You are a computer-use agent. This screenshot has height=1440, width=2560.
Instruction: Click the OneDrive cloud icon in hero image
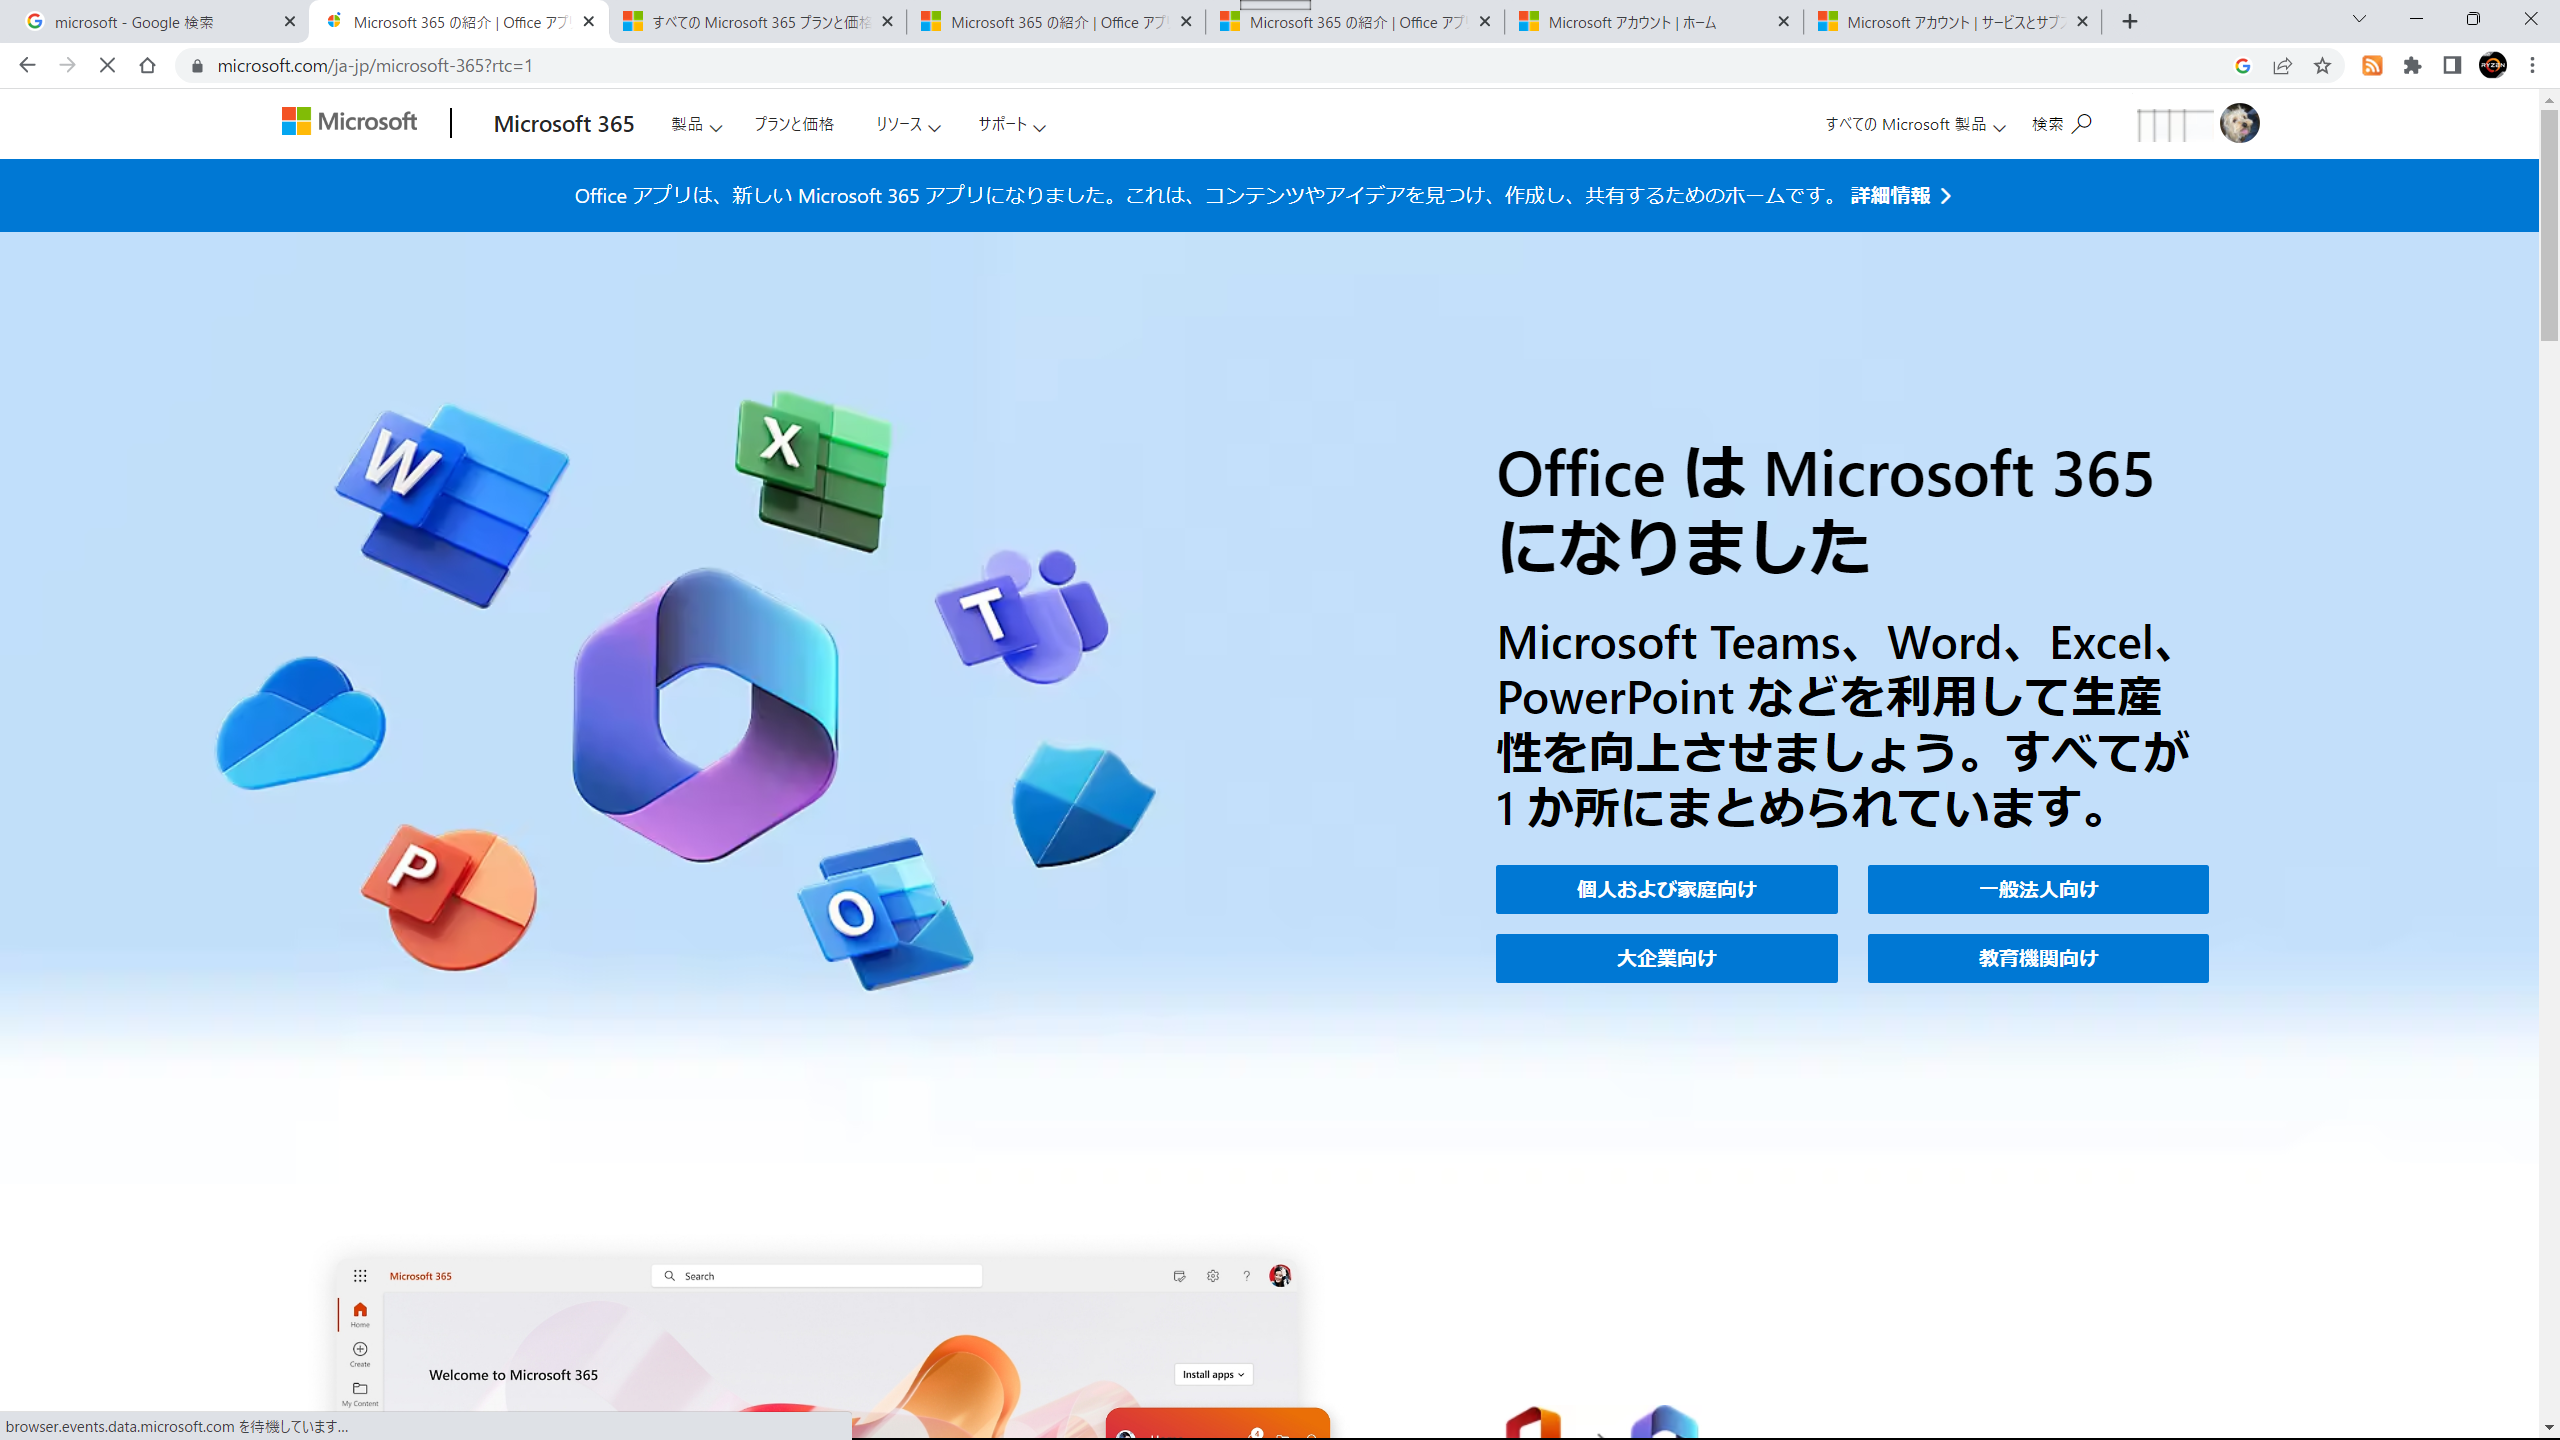point(301,722)
